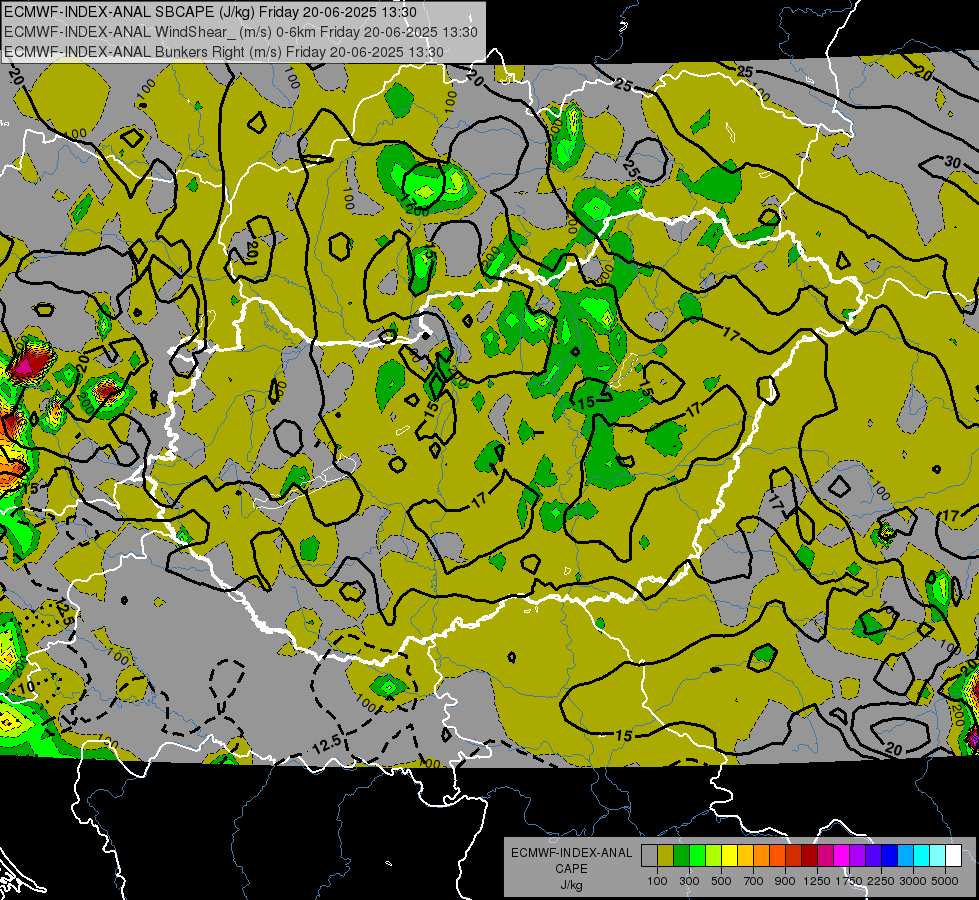Click the bright green legend swatch
The width and height of the screenshot is (979, 900).
pos(697,856)
